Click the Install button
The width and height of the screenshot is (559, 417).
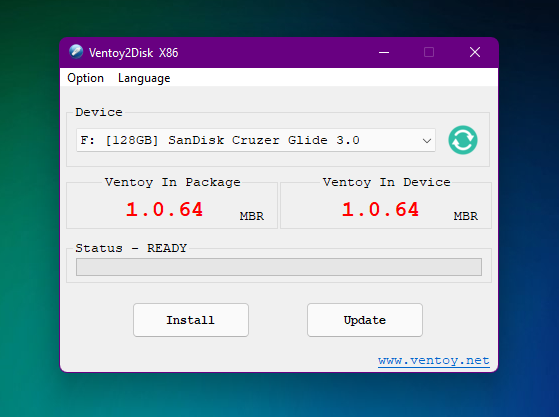(x=191, y=320)
